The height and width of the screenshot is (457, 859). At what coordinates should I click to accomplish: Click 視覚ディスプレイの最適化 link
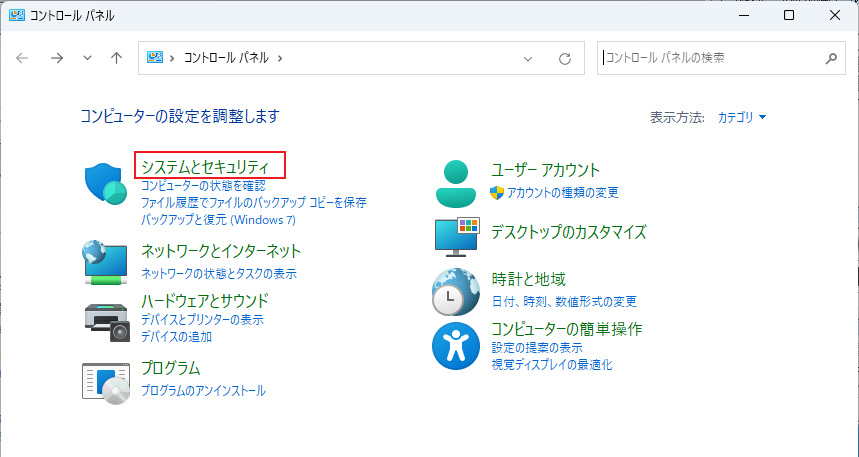pos(552,364)
